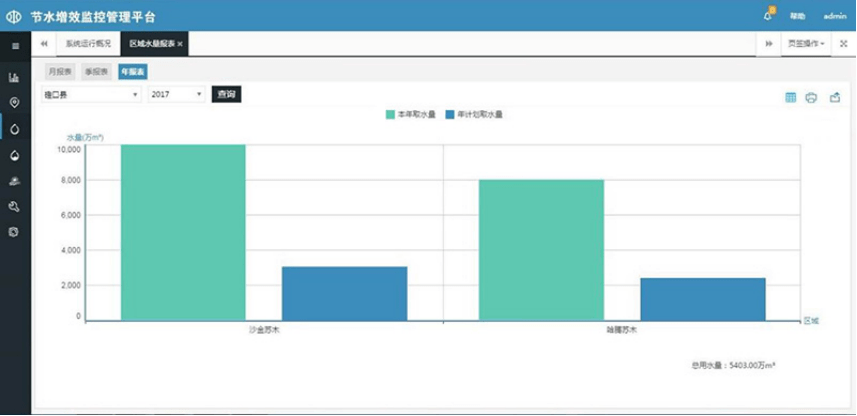Click the fullscreen expand icon
Image resolution: width=857 pixels, height=416 pixels.
point(843,44)
